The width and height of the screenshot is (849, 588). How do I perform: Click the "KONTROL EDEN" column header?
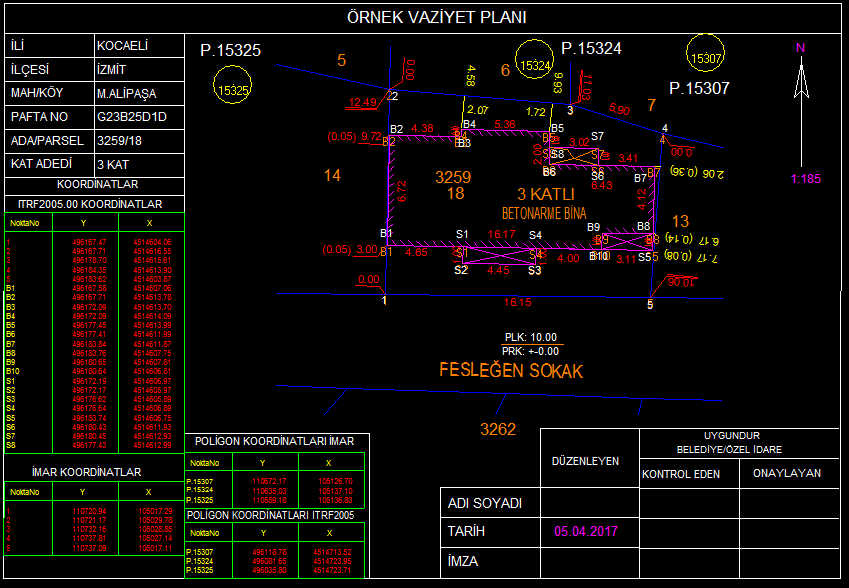[681, 474]
